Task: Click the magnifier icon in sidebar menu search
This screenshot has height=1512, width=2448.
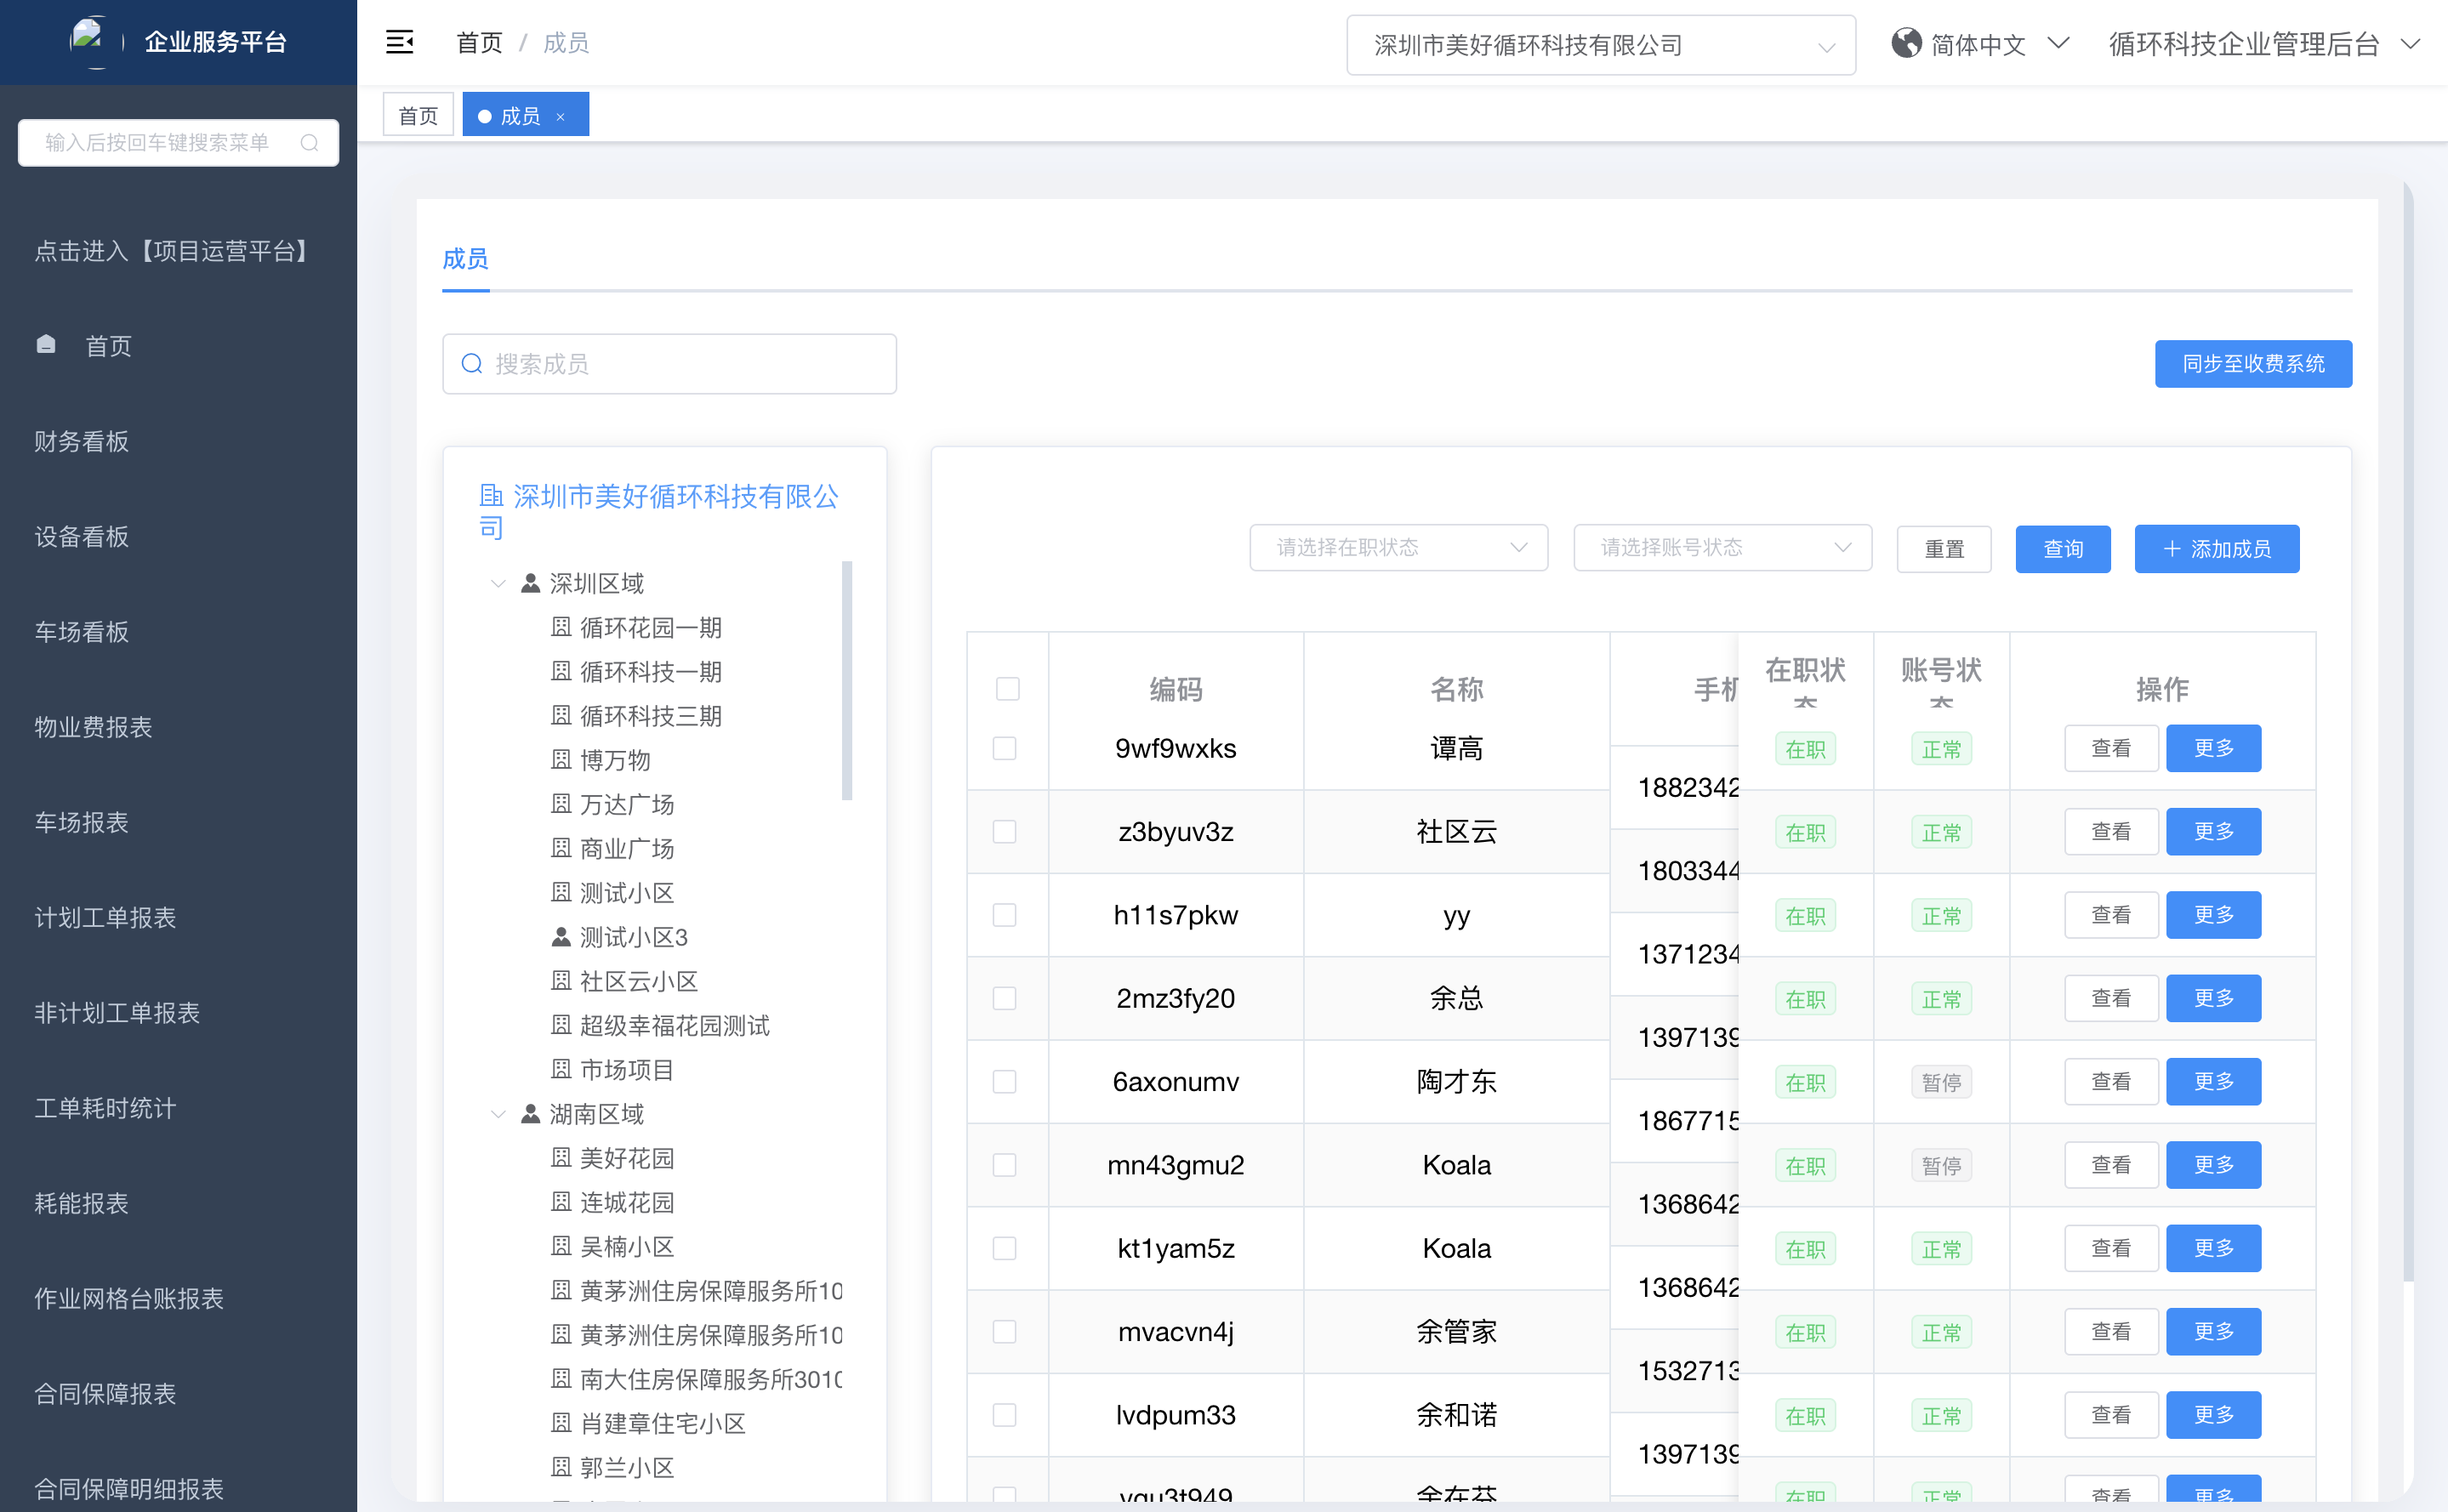Action: (x=309, y=143)
